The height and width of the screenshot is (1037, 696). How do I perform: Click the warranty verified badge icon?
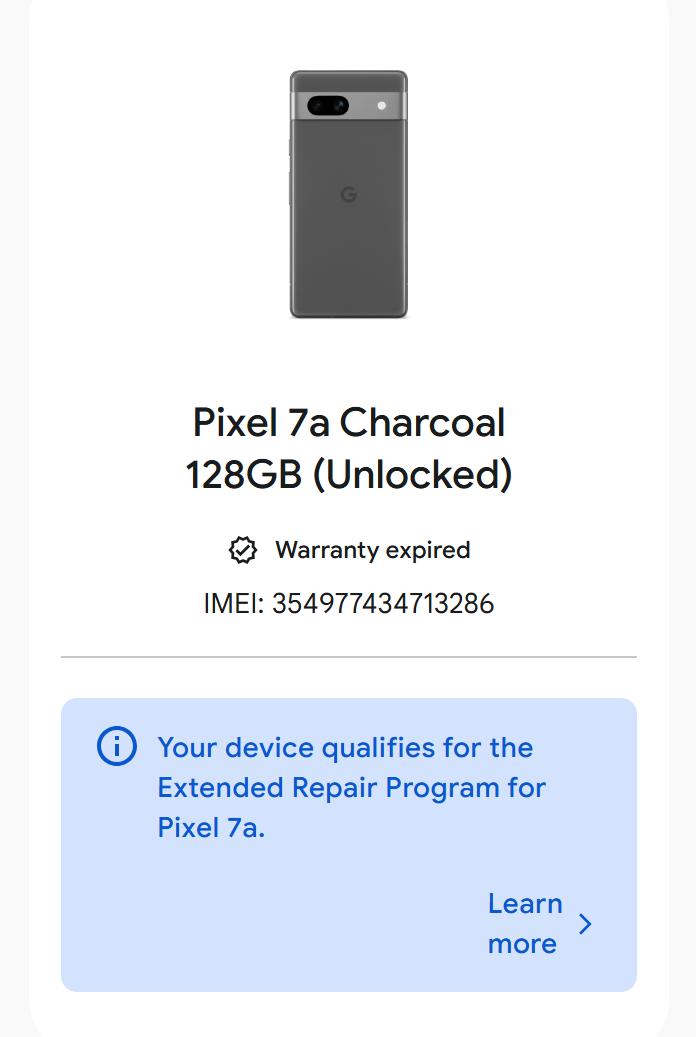tap(242, 550)
